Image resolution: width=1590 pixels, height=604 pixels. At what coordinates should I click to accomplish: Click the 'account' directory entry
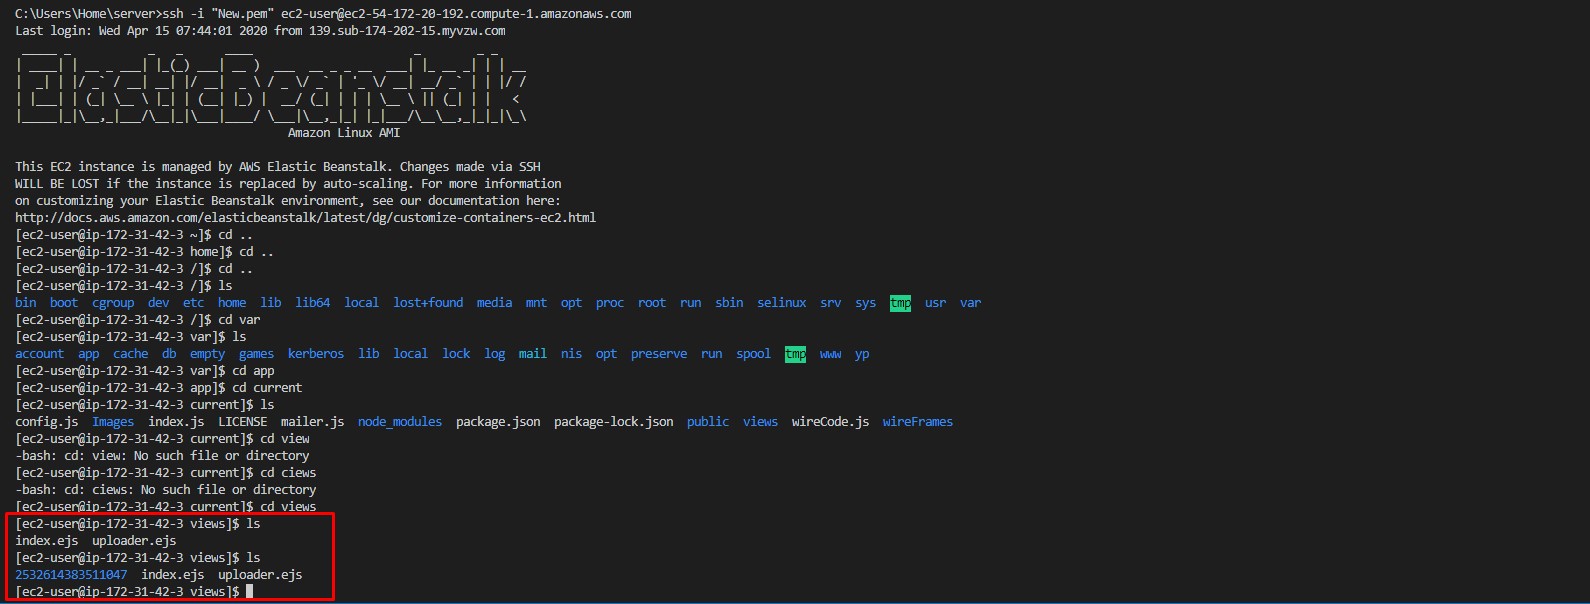tap(40, 354)
